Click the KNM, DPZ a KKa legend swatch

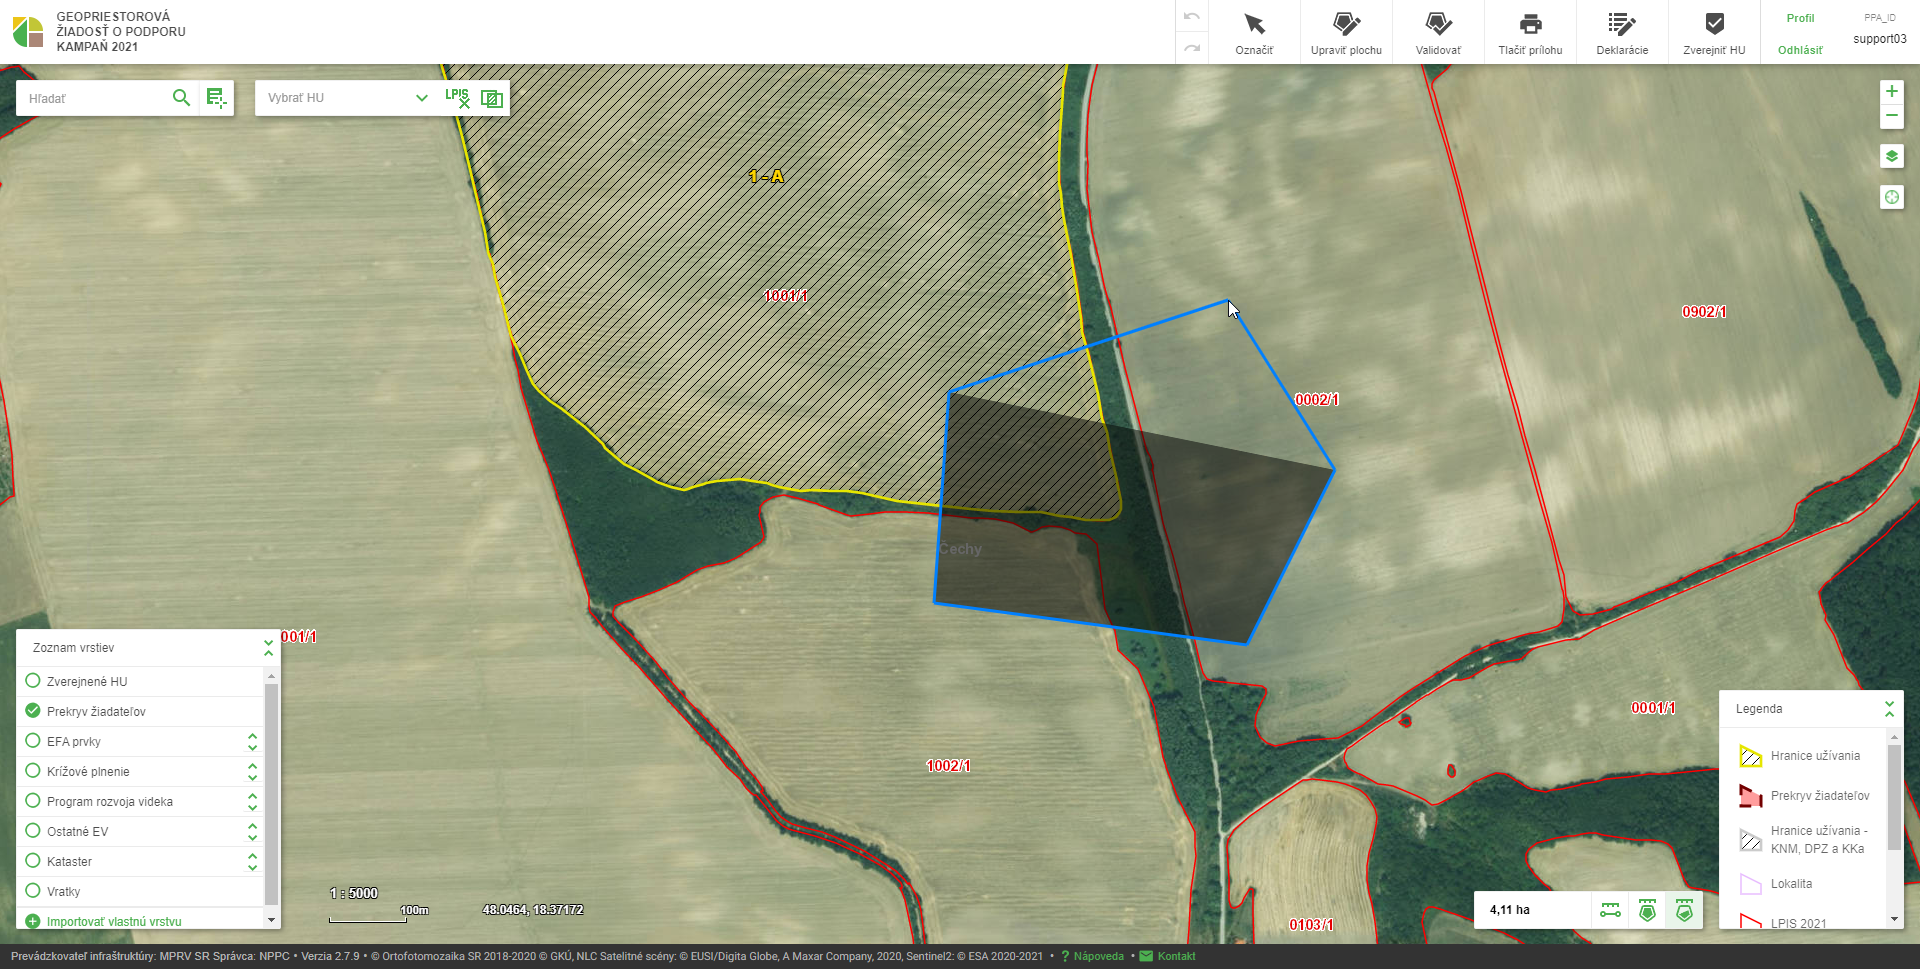point(1750,840)
